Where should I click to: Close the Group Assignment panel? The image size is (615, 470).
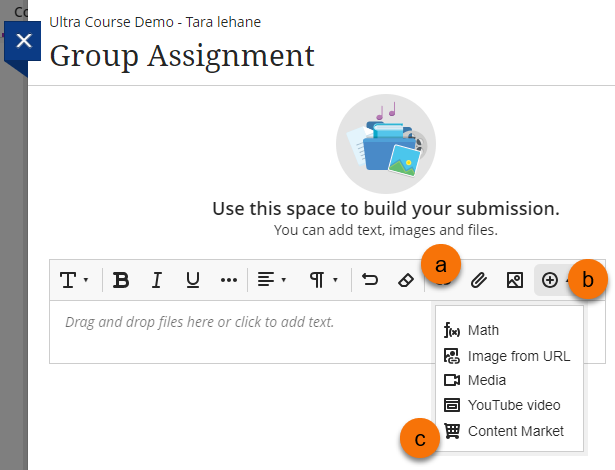pos(24,42)
